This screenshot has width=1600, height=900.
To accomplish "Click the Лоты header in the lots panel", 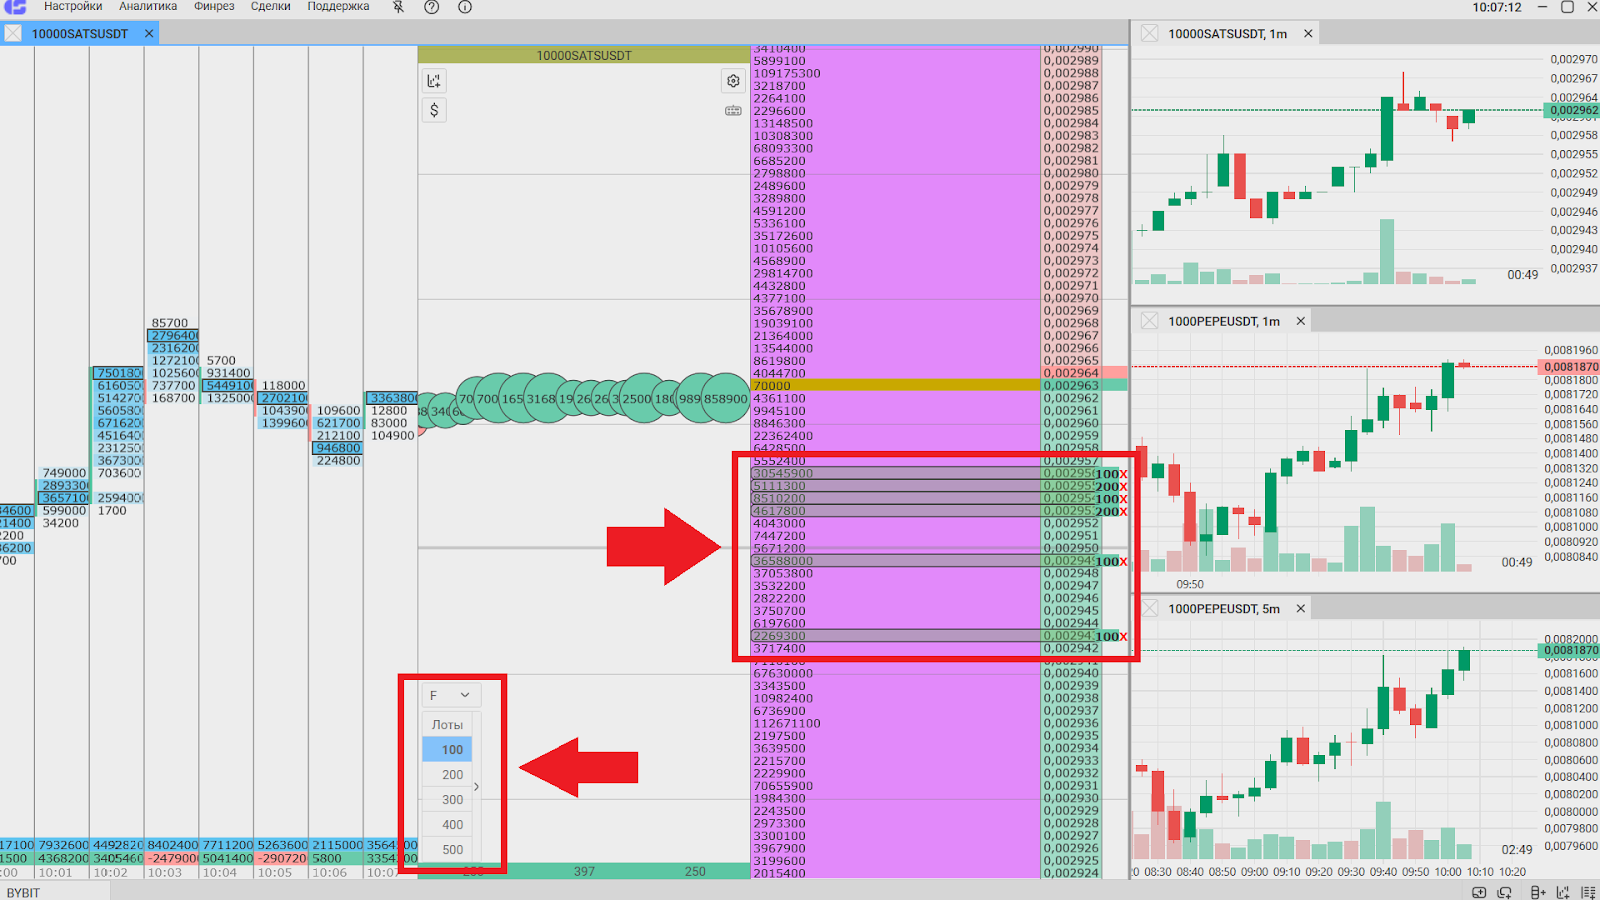I will click(447, 724).
